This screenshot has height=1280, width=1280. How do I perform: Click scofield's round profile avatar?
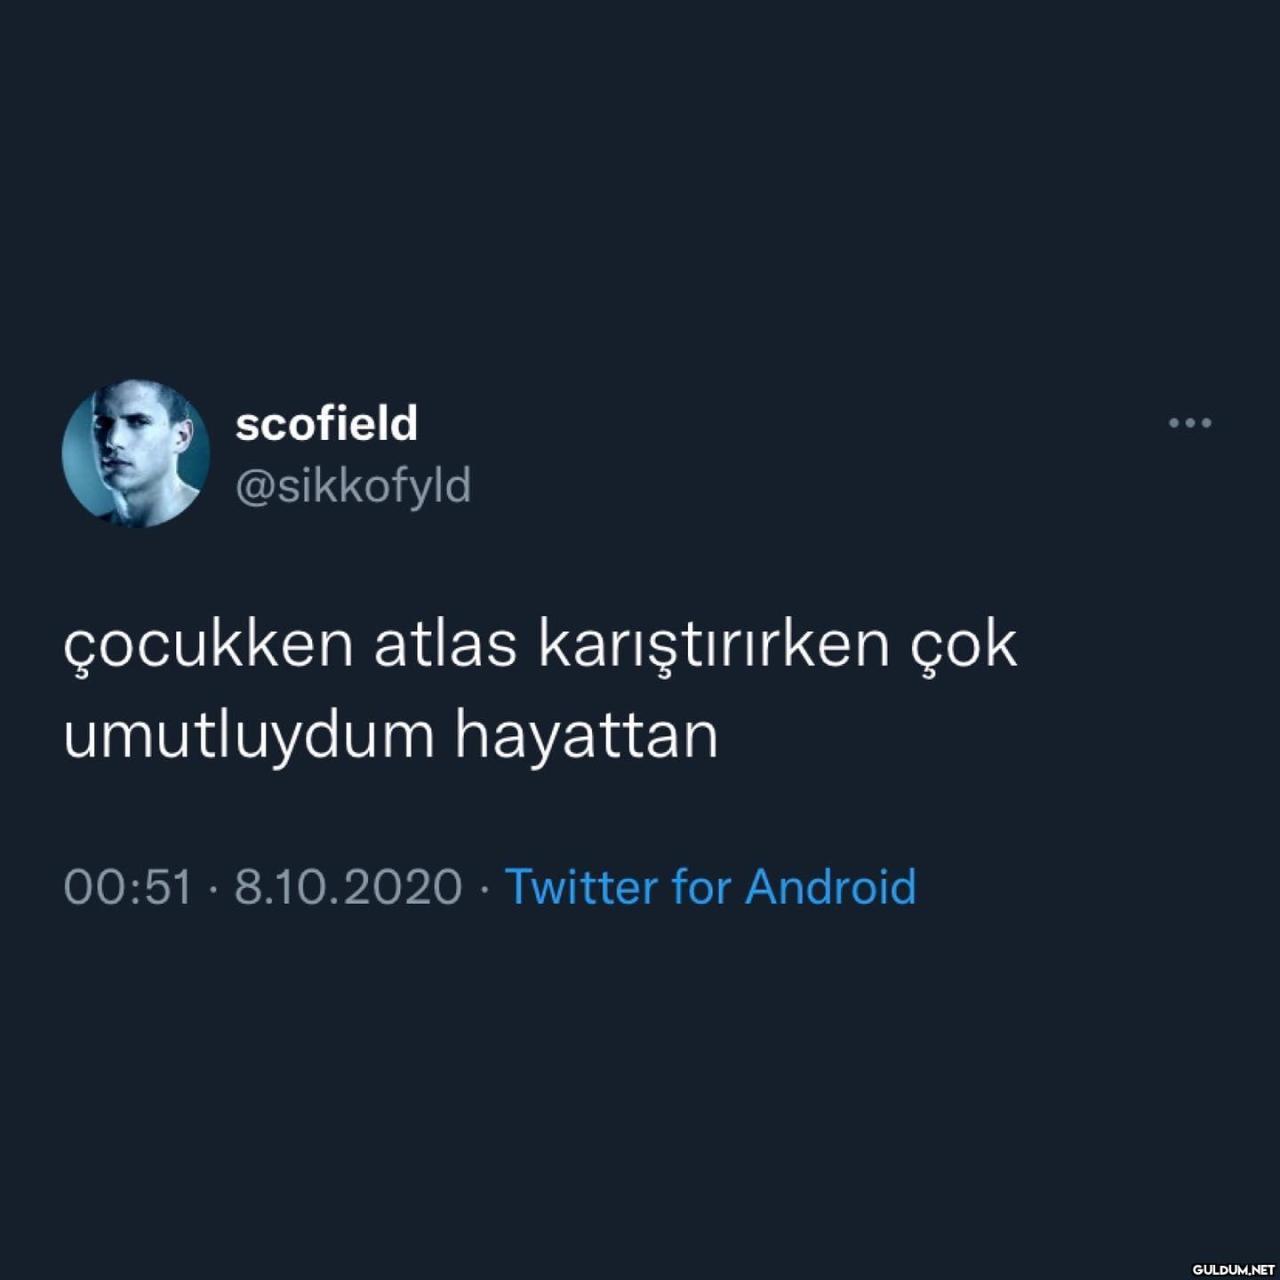pyautogui.click(x=136, y=453)
